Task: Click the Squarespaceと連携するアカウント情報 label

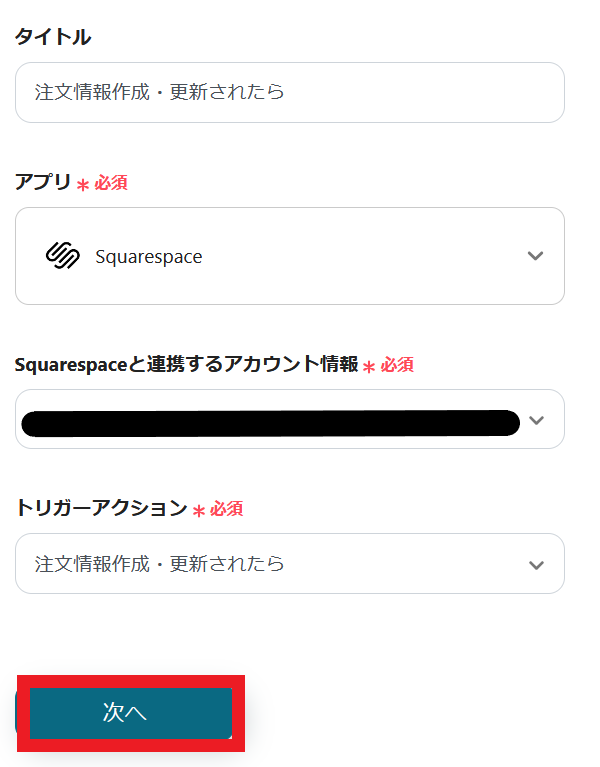Action: tap(186, 365)
